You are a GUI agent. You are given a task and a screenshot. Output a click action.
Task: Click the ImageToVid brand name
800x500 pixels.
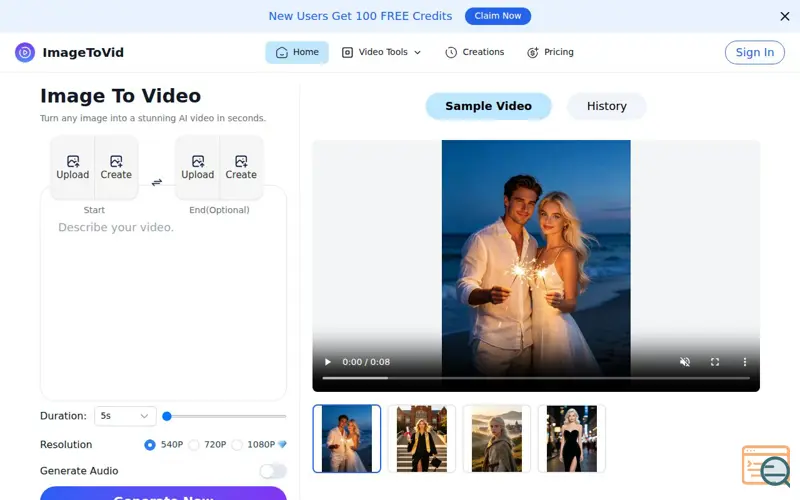tap(83, 53)
